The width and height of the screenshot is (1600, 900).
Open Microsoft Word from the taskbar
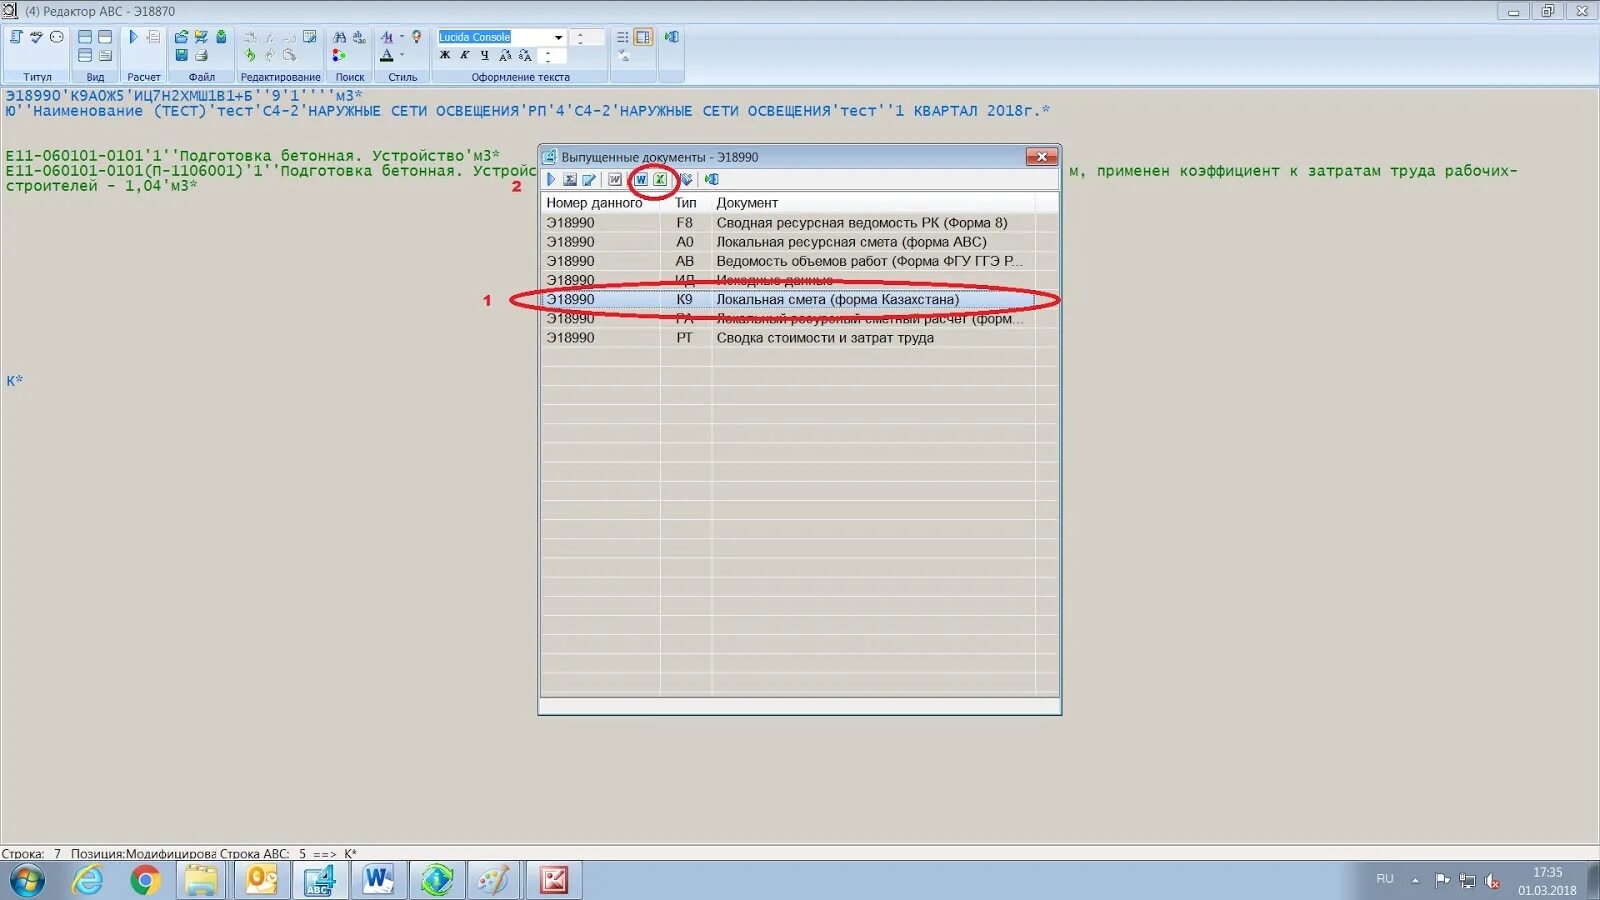pyautogui.click(x=378, y=880)
